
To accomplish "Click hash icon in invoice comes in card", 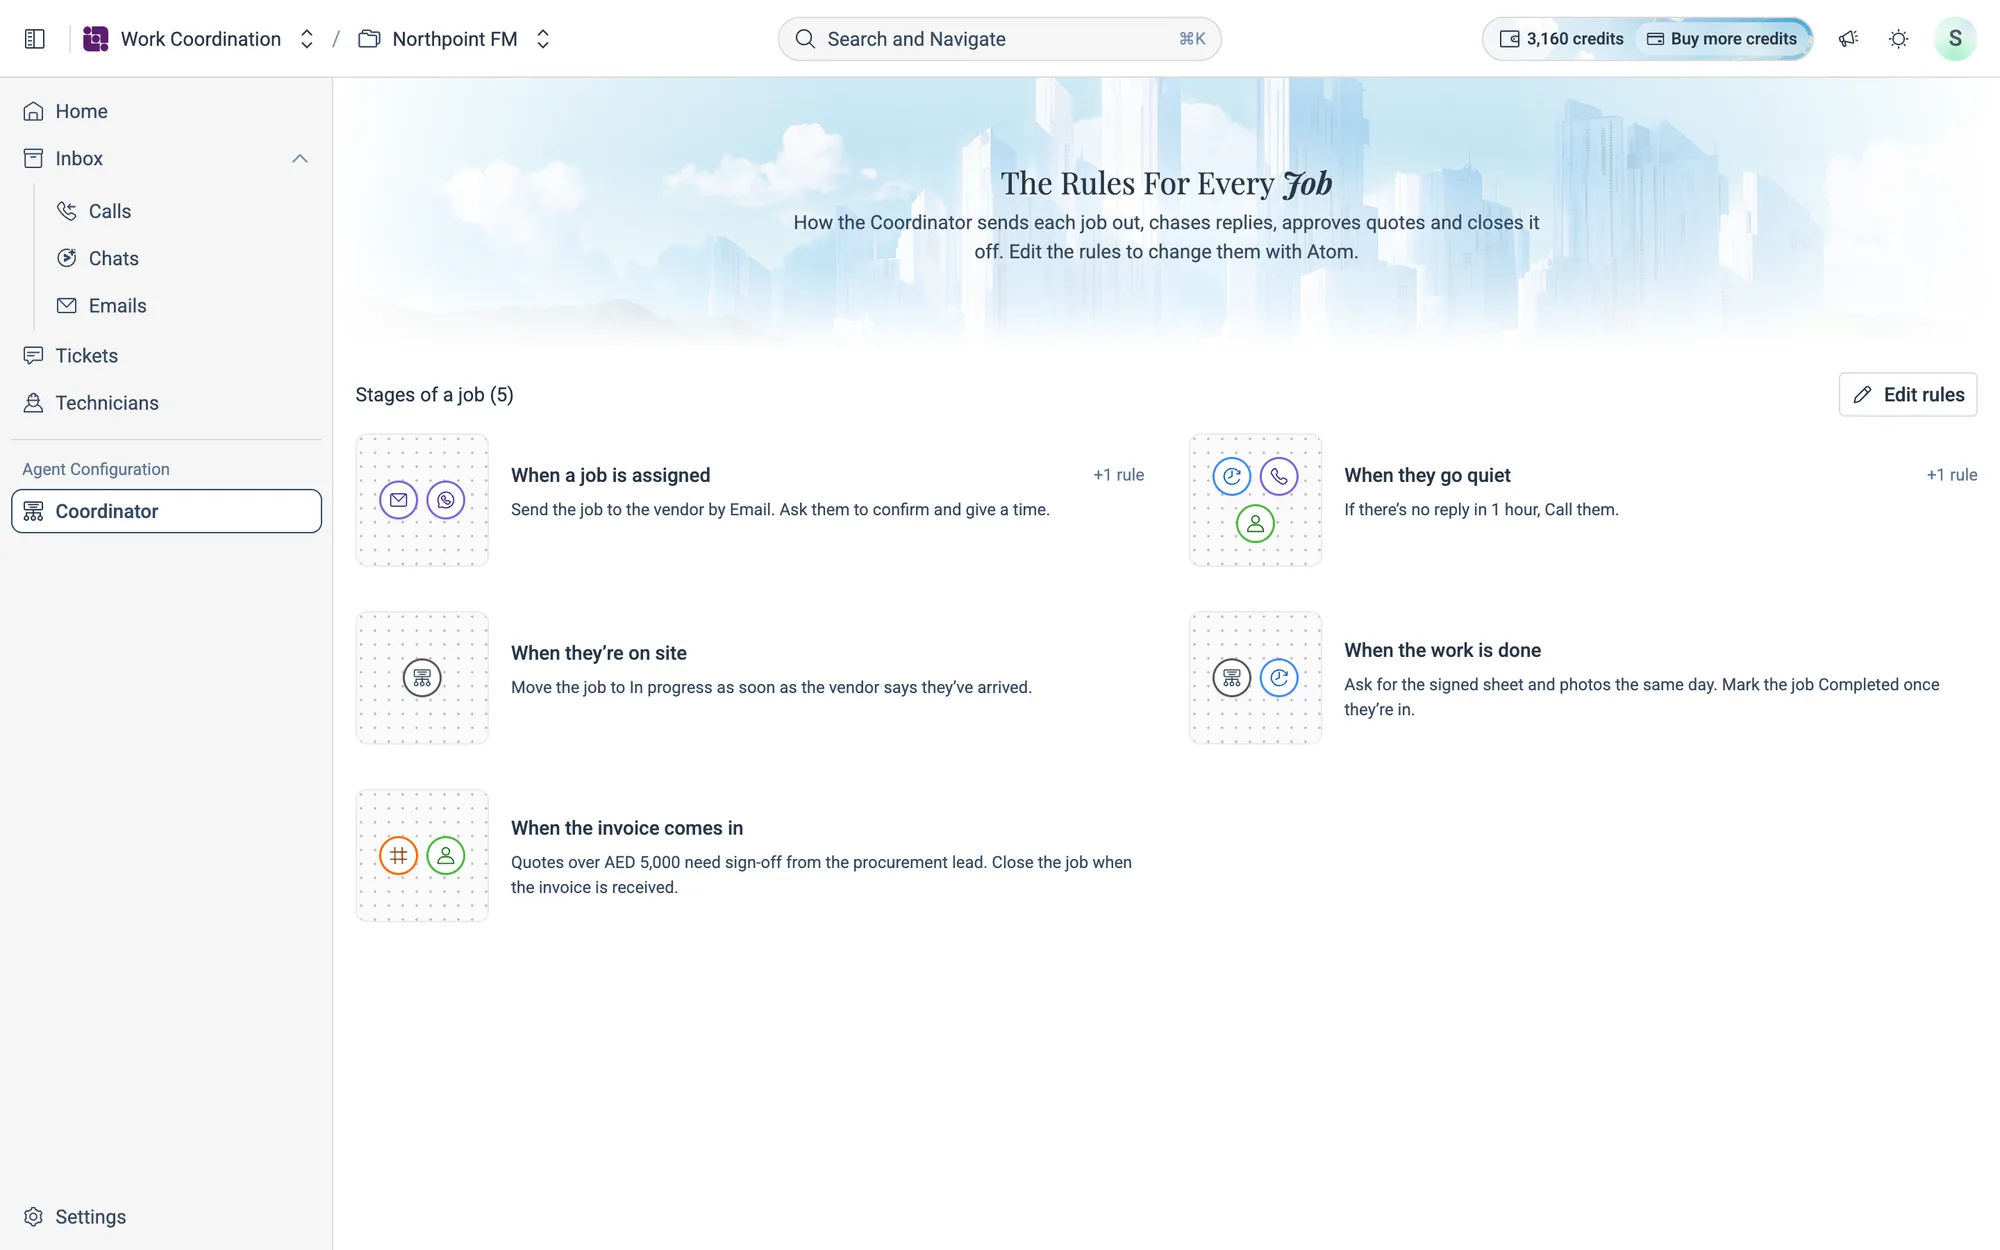I will point(398,856).
